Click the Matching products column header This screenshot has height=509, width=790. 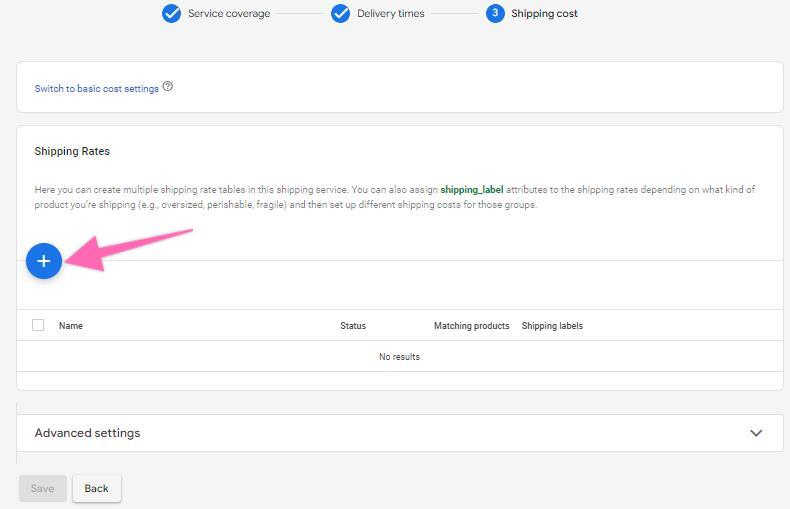[x=471, y=326]
